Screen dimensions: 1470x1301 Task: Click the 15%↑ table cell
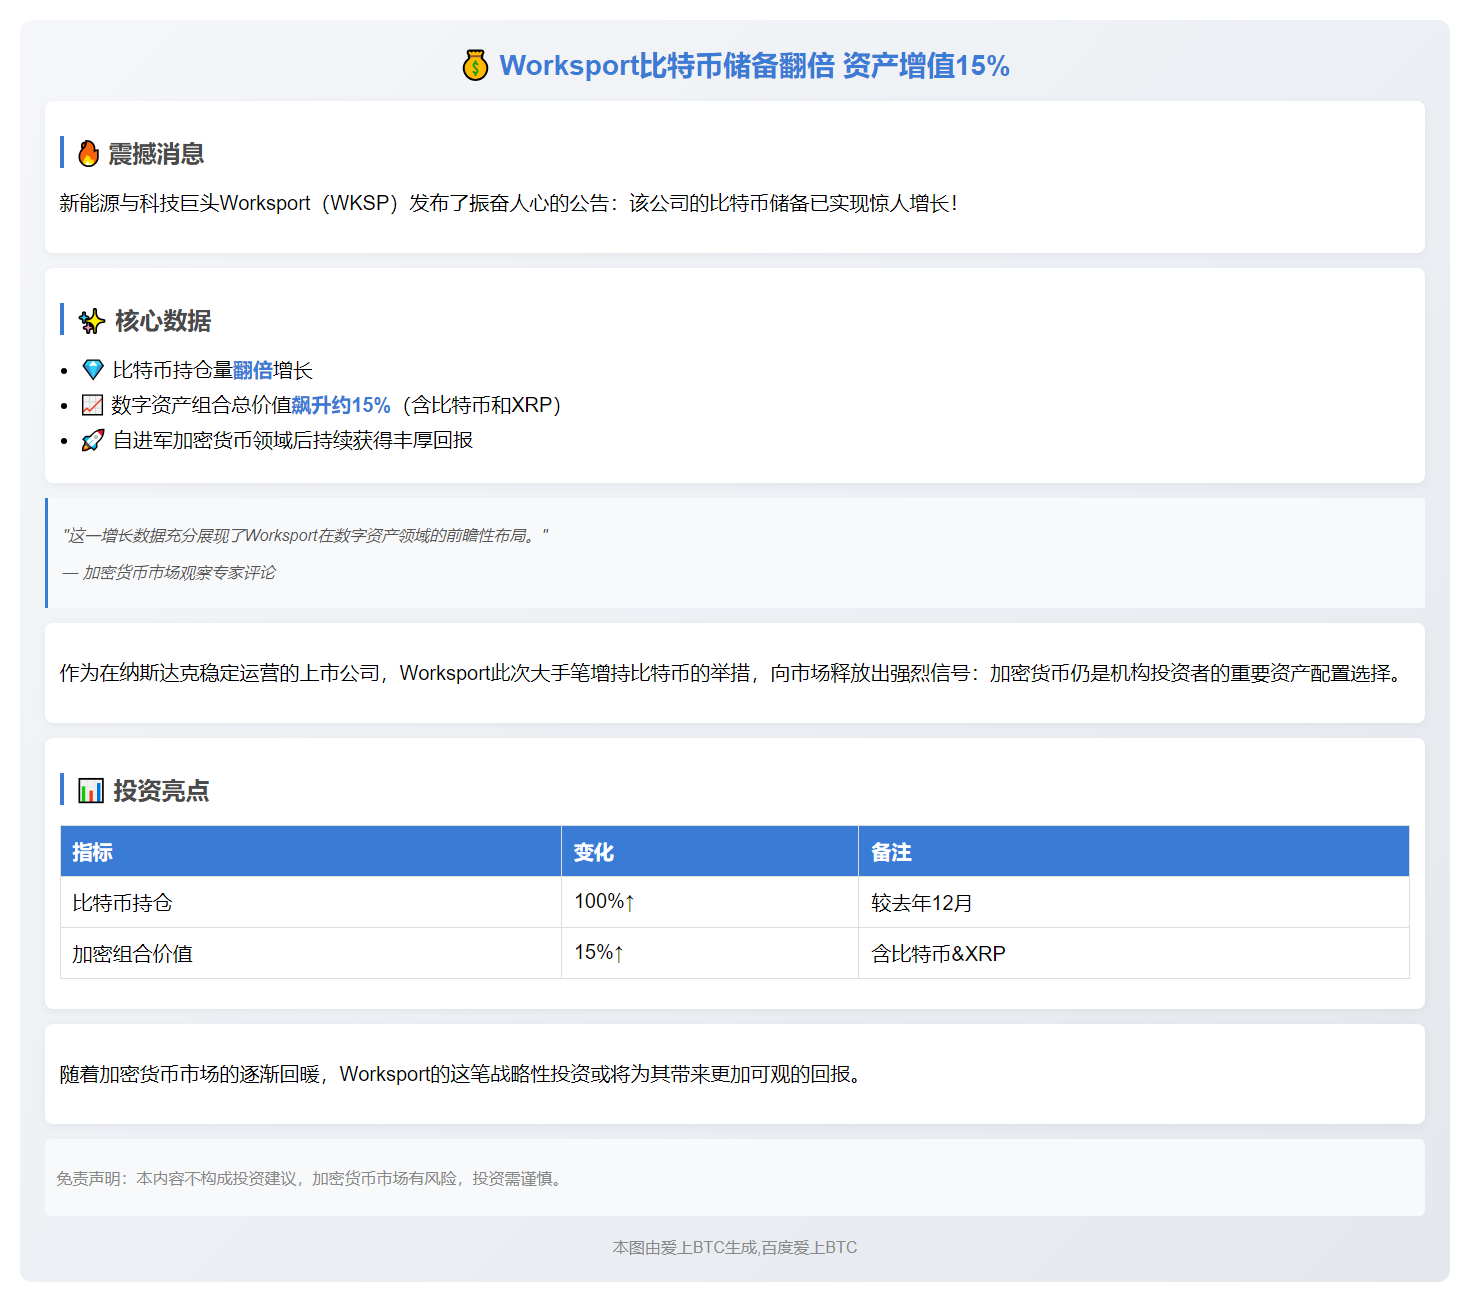click(x=710, y=953)
